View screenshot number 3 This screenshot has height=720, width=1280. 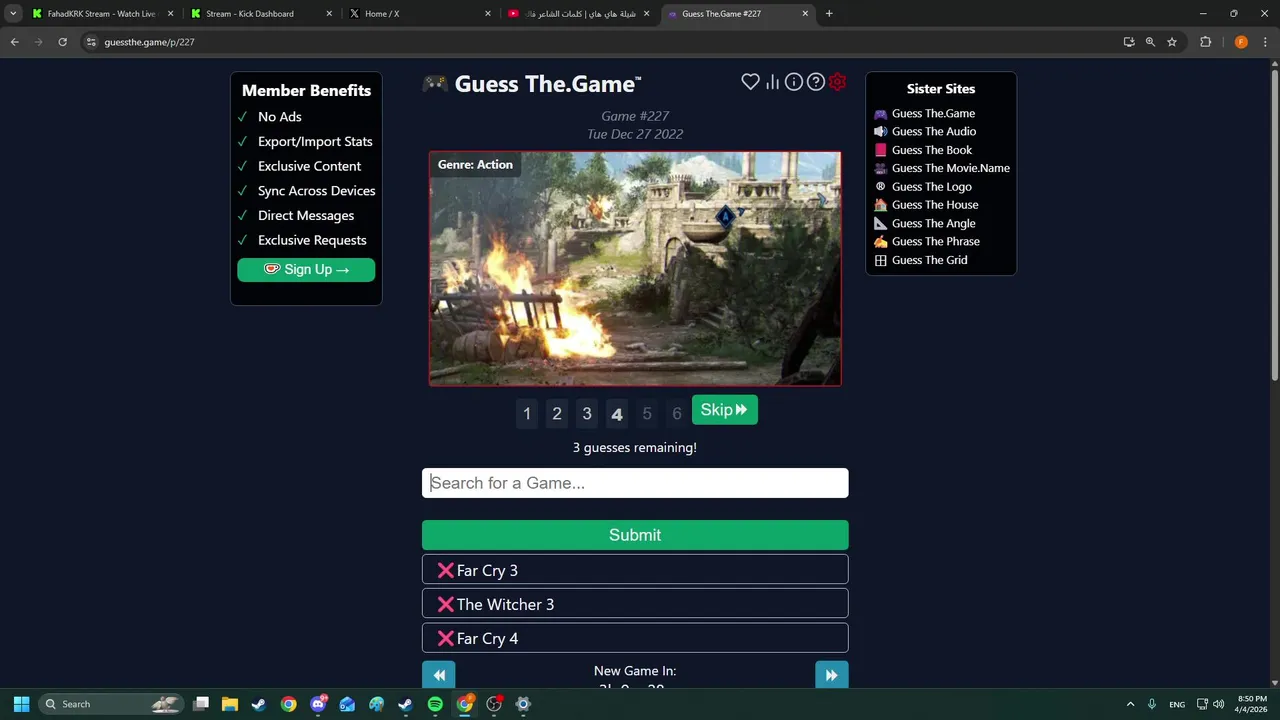[x=587, y=413]
